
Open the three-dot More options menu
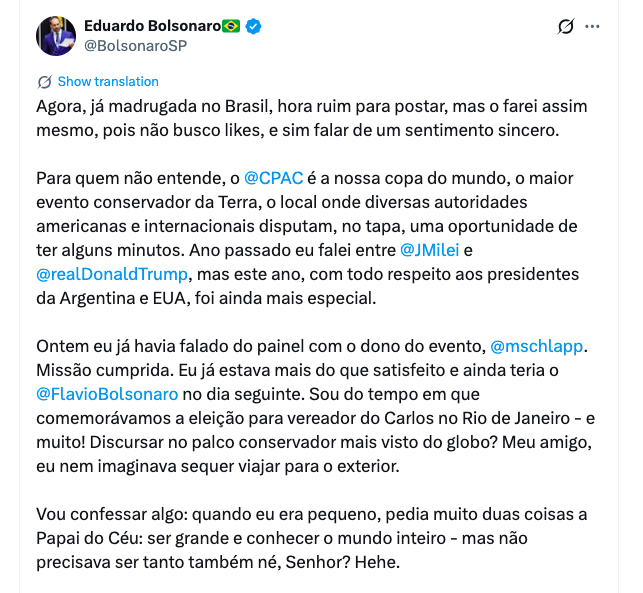[593, 27]
